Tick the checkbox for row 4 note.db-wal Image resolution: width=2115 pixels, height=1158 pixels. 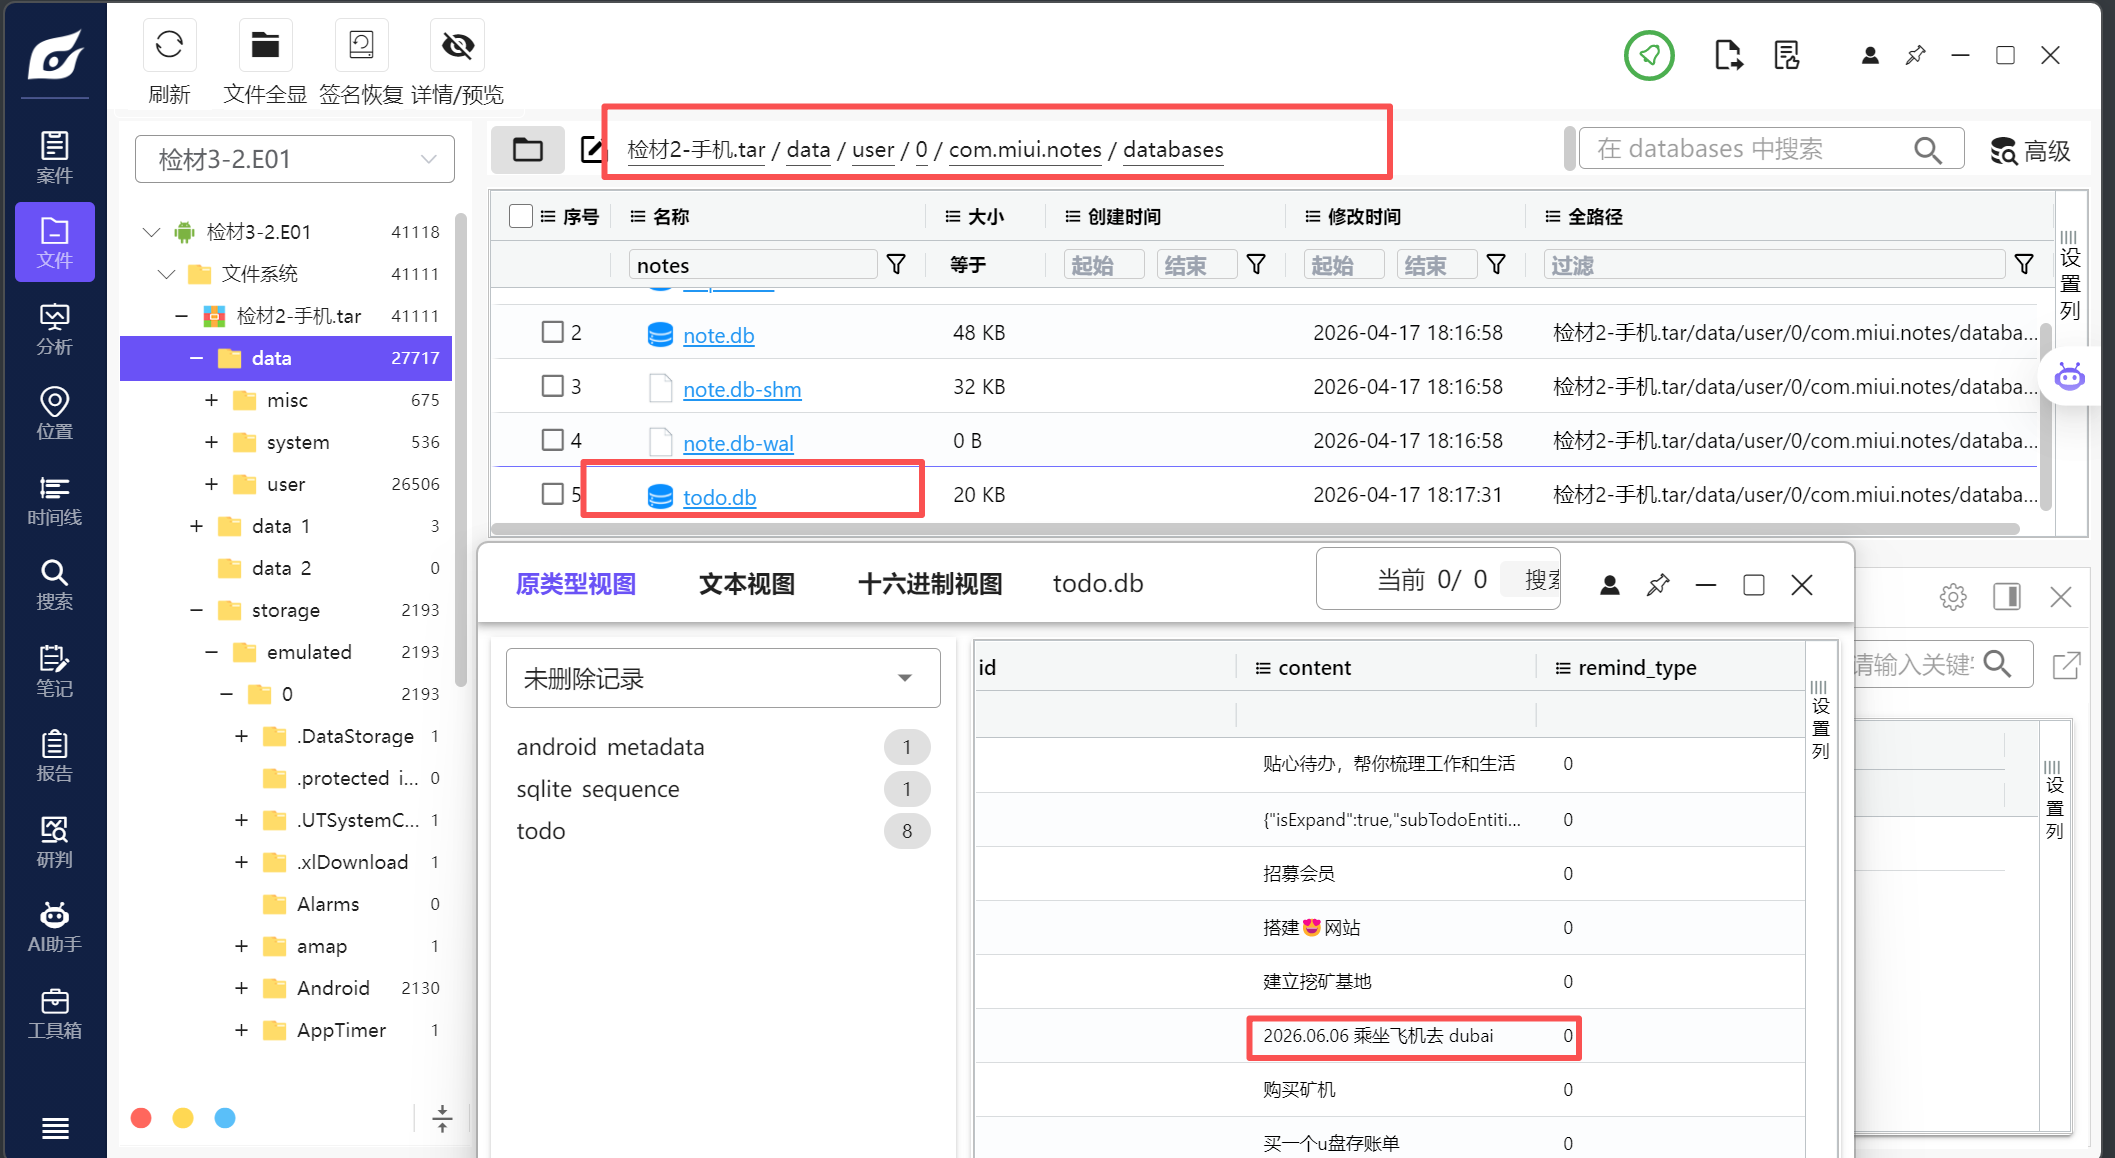pos(552,440)
